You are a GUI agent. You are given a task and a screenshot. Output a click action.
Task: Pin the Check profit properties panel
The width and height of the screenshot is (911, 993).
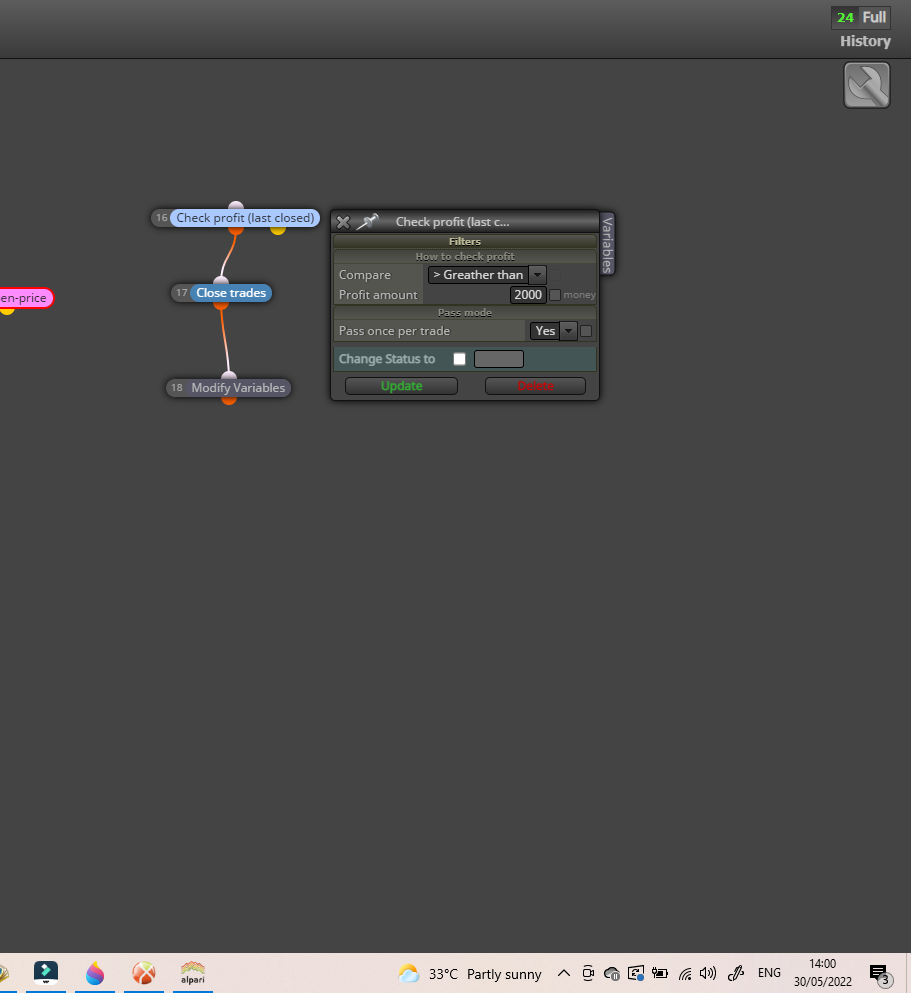coord(367,222)
